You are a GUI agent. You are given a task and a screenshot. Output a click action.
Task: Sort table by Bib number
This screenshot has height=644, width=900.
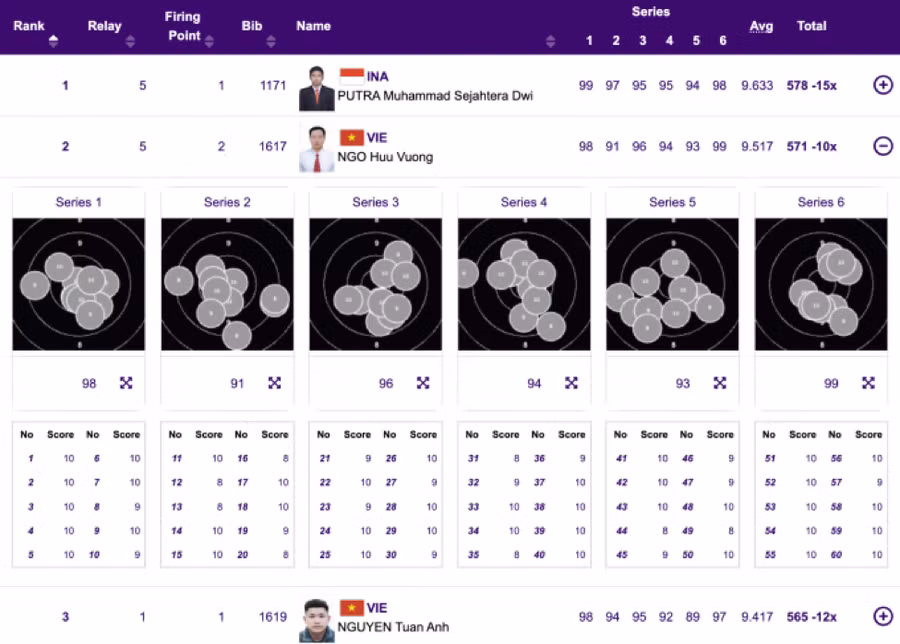pyautogui.click(x=271, y=41)
